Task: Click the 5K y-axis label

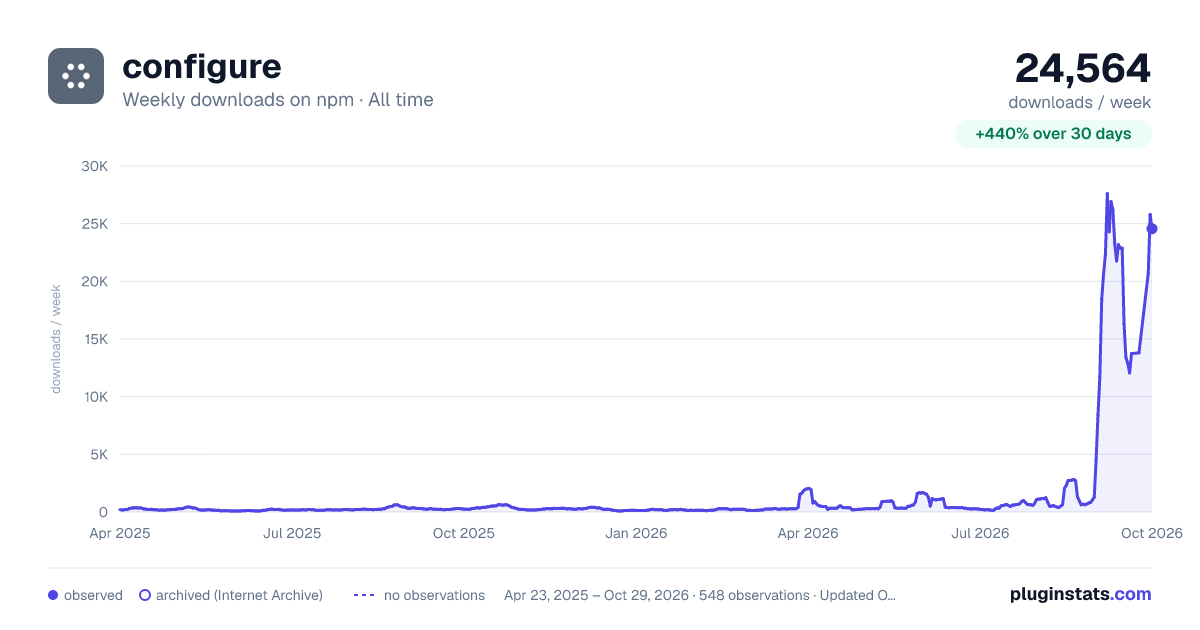Action: (x=98, y=454)
